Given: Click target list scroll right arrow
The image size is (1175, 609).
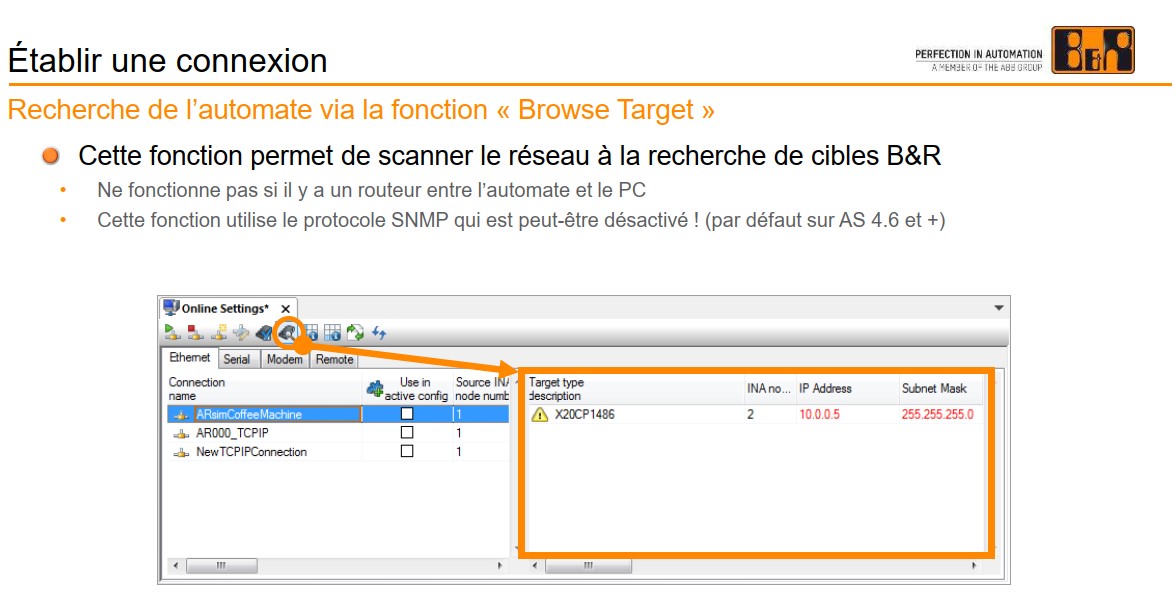Looking at the screenshot, I should (x=973, y=566).
